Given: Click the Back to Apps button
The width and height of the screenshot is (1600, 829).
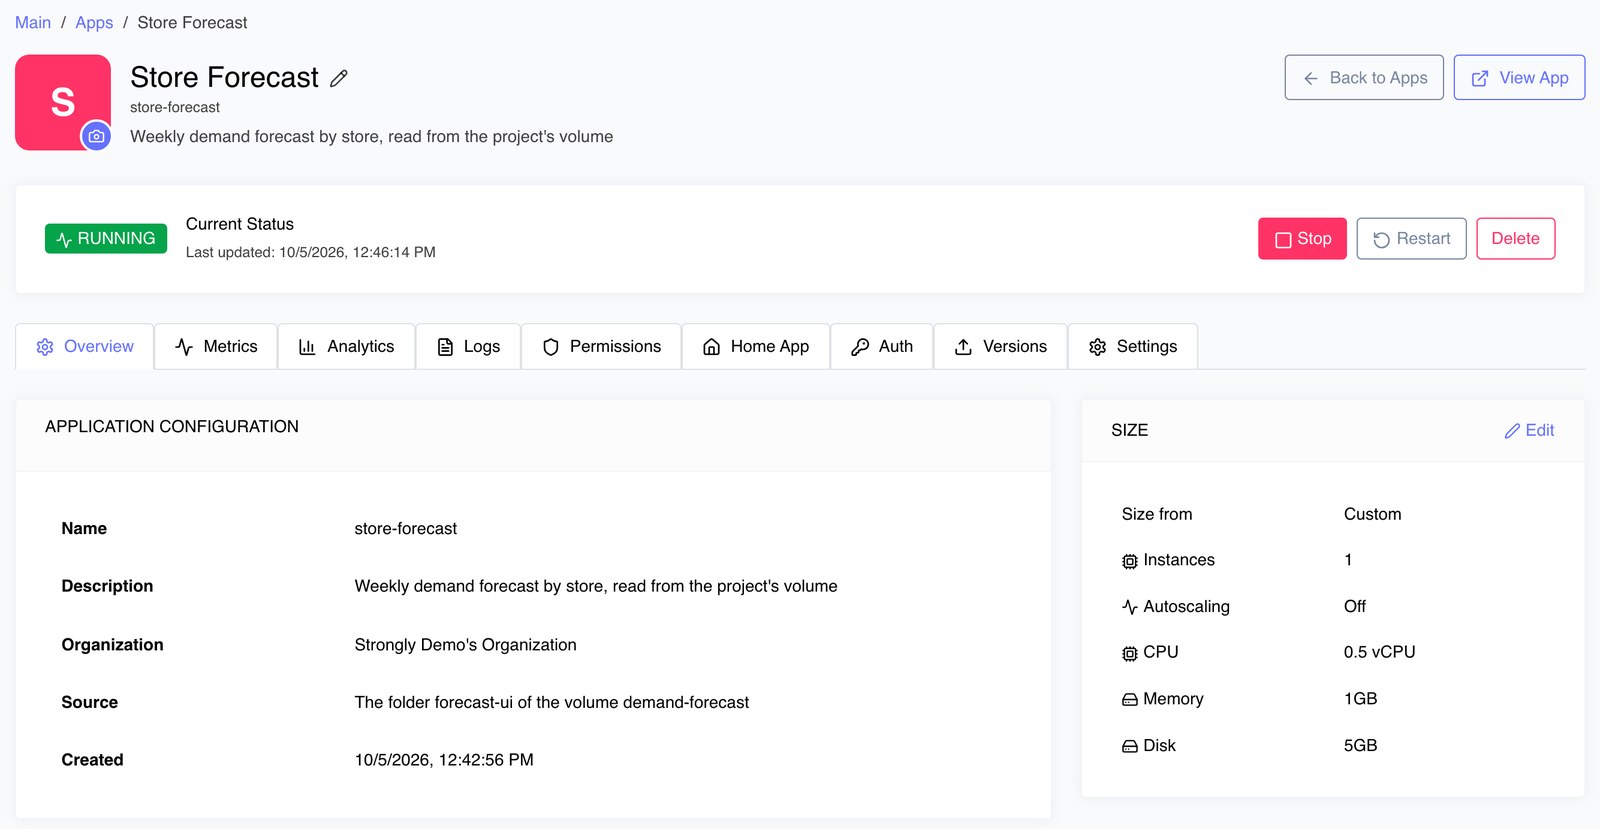Looking at the screenshot, I should point(1364,77).
